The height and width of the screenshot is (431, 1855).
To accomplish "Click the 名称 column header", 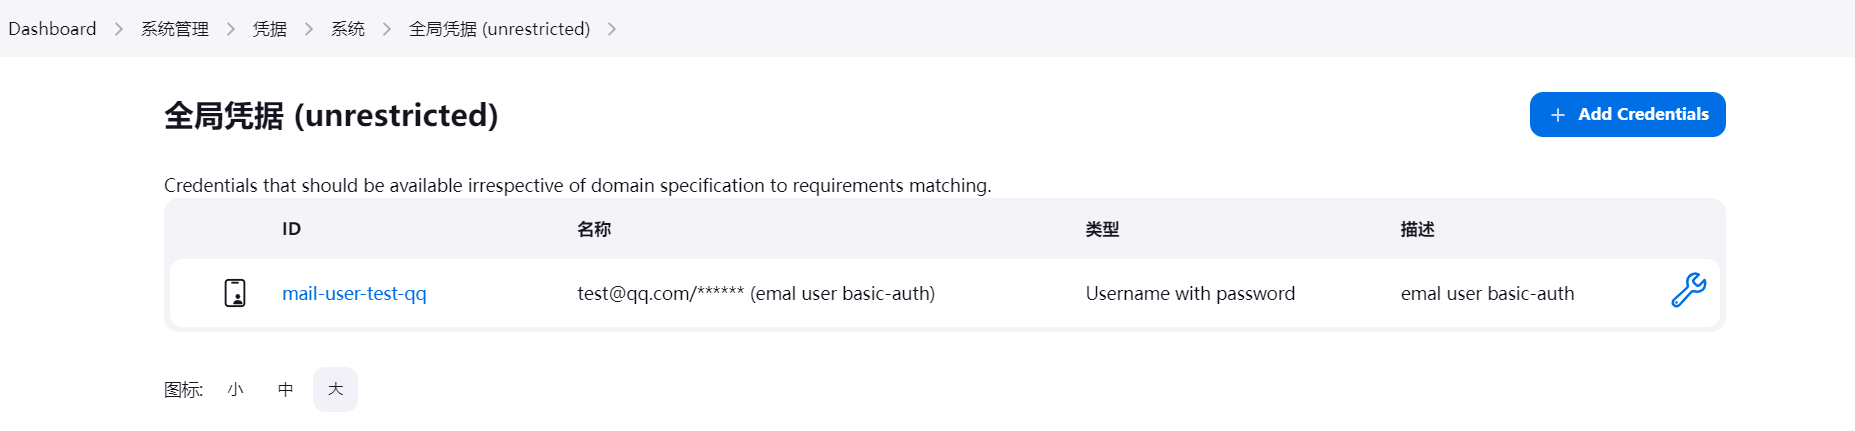I will coord(594,229).
